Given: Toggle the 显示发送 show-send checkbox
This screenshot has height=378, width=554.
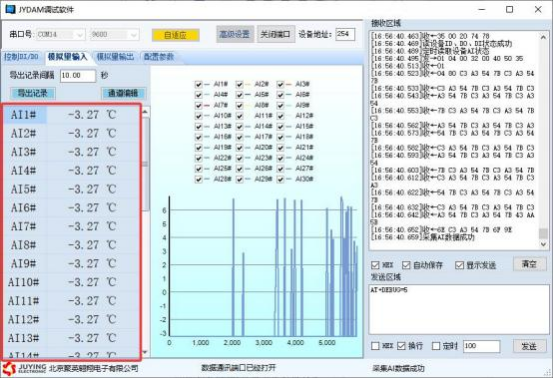Looking at the screenshot, I should [459, 265].
